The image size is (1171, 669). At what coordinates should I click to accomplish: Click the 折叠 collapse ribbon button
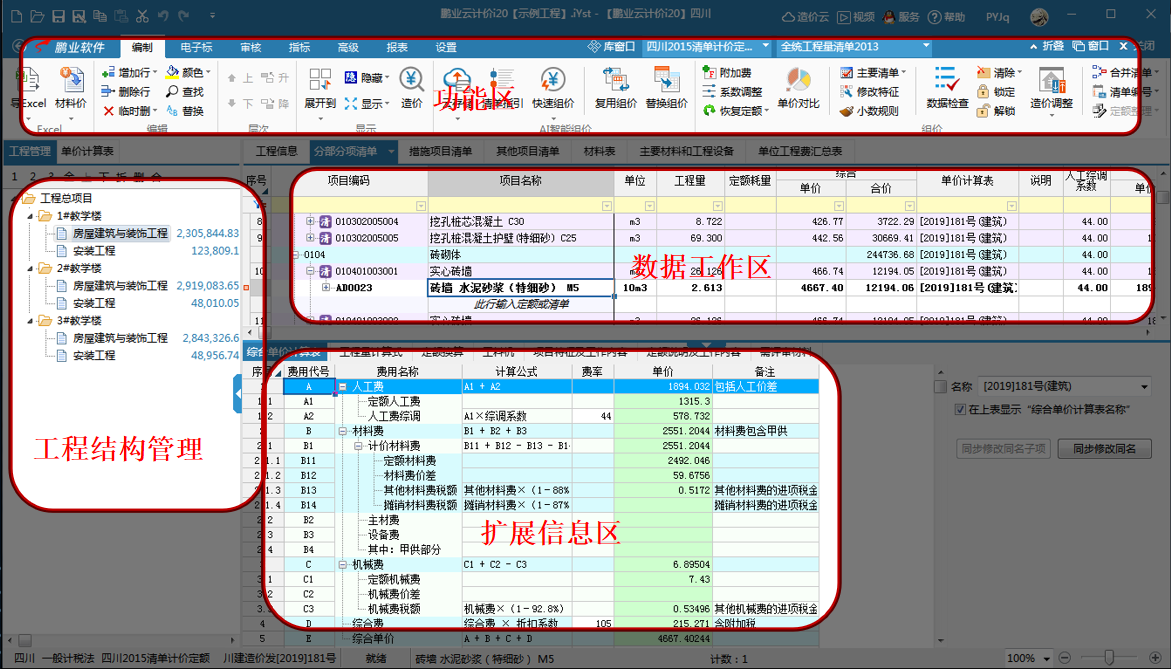[1047, 46]
